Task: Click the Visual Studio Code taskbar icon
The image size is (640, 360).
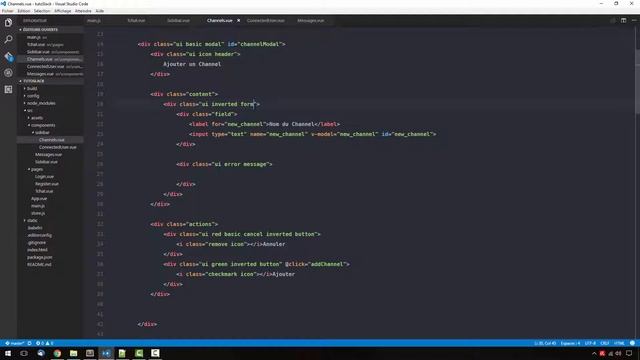Action: (106, 353)
